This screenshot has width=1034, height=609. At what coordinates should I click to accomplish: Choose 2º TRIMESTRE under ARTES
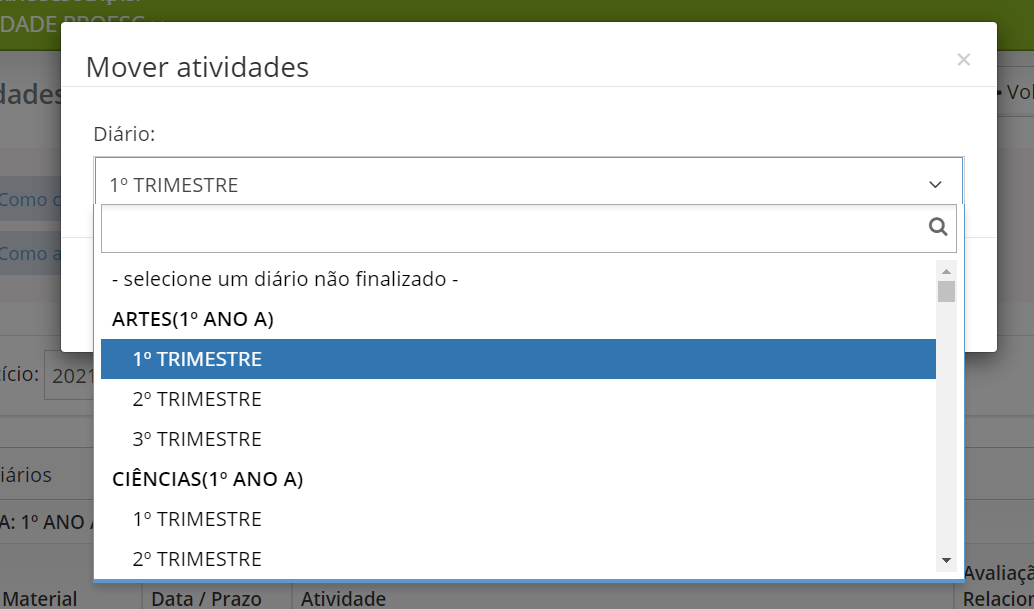click(518, 399)
